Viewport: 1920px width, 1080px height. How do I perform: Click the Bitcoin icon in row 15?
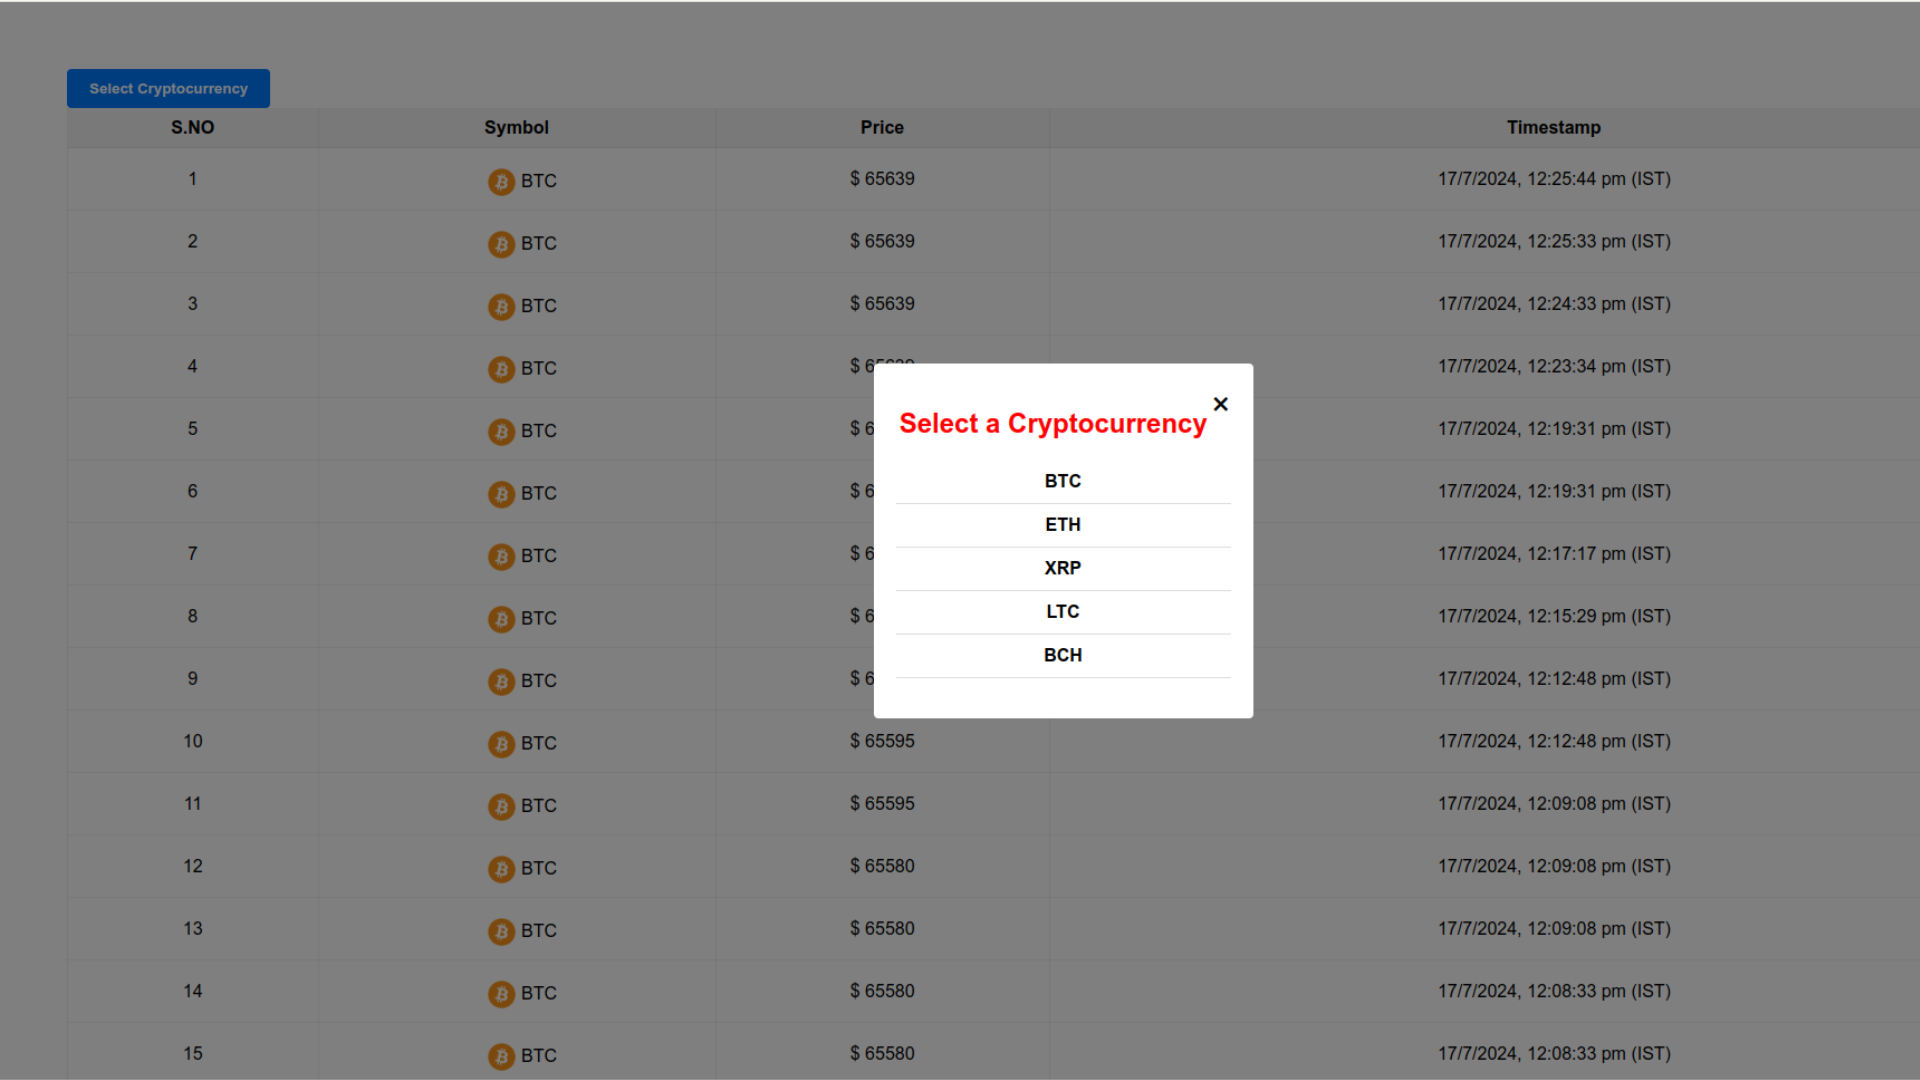pyautogui.click(x=501, y=1056)
